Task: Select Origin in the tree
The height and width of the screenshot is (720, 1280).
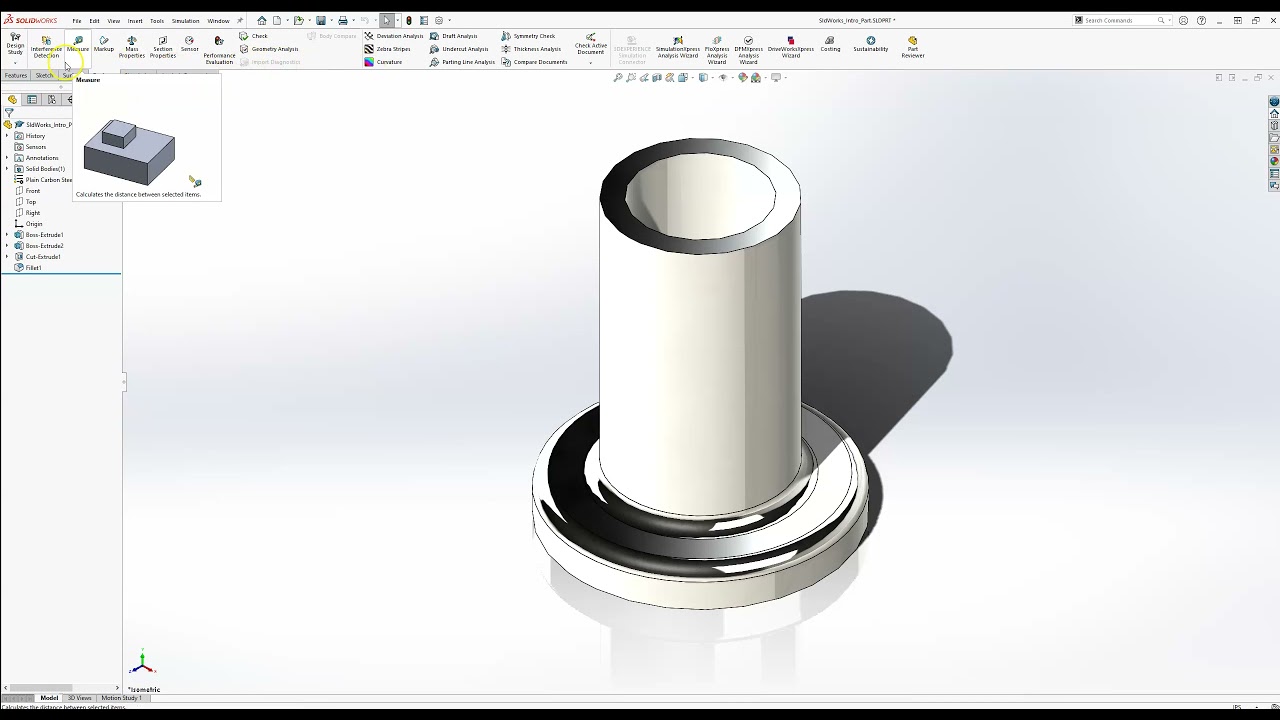Action: point(28,224)
